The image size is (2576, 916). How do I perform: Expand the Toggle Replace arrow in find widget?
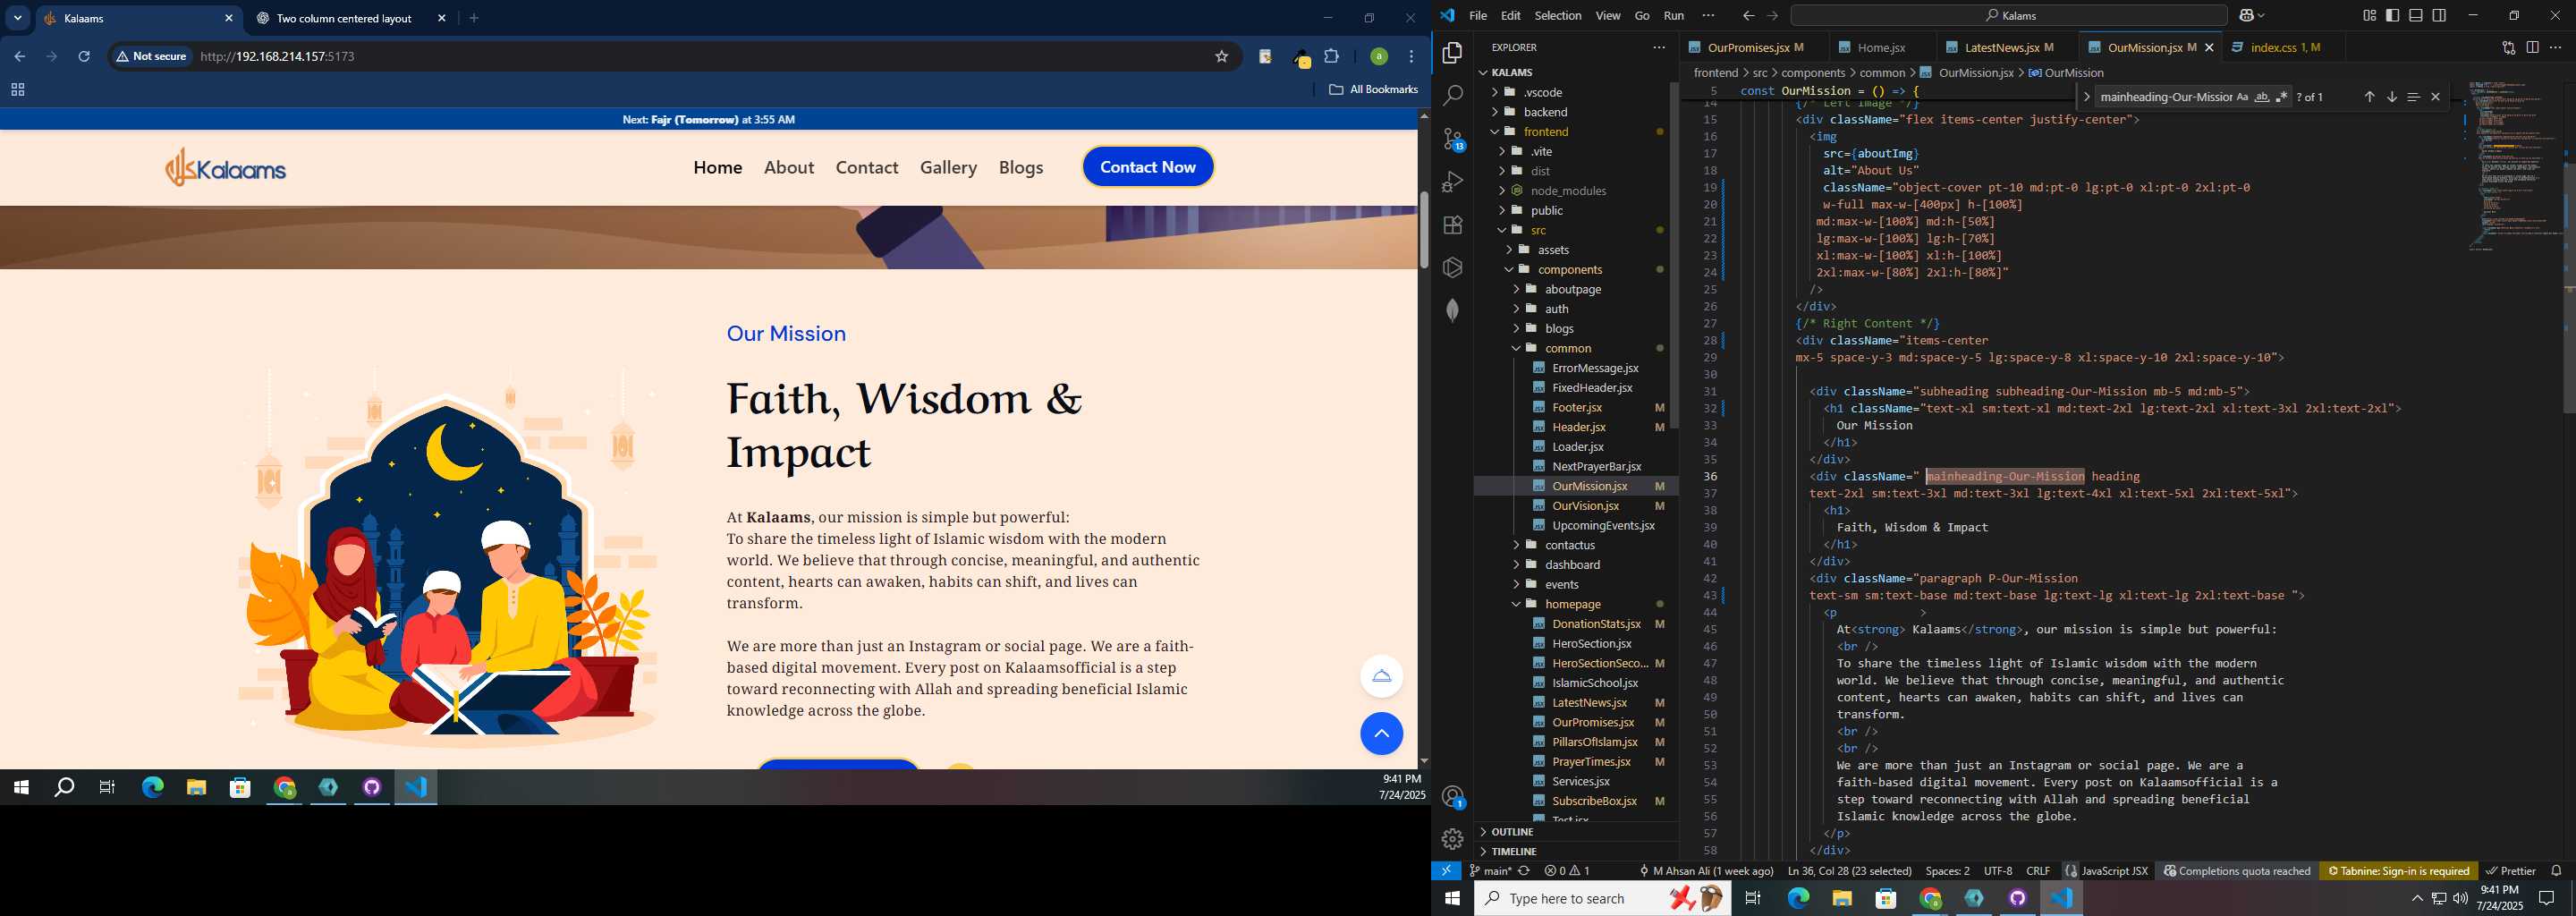2086,97
